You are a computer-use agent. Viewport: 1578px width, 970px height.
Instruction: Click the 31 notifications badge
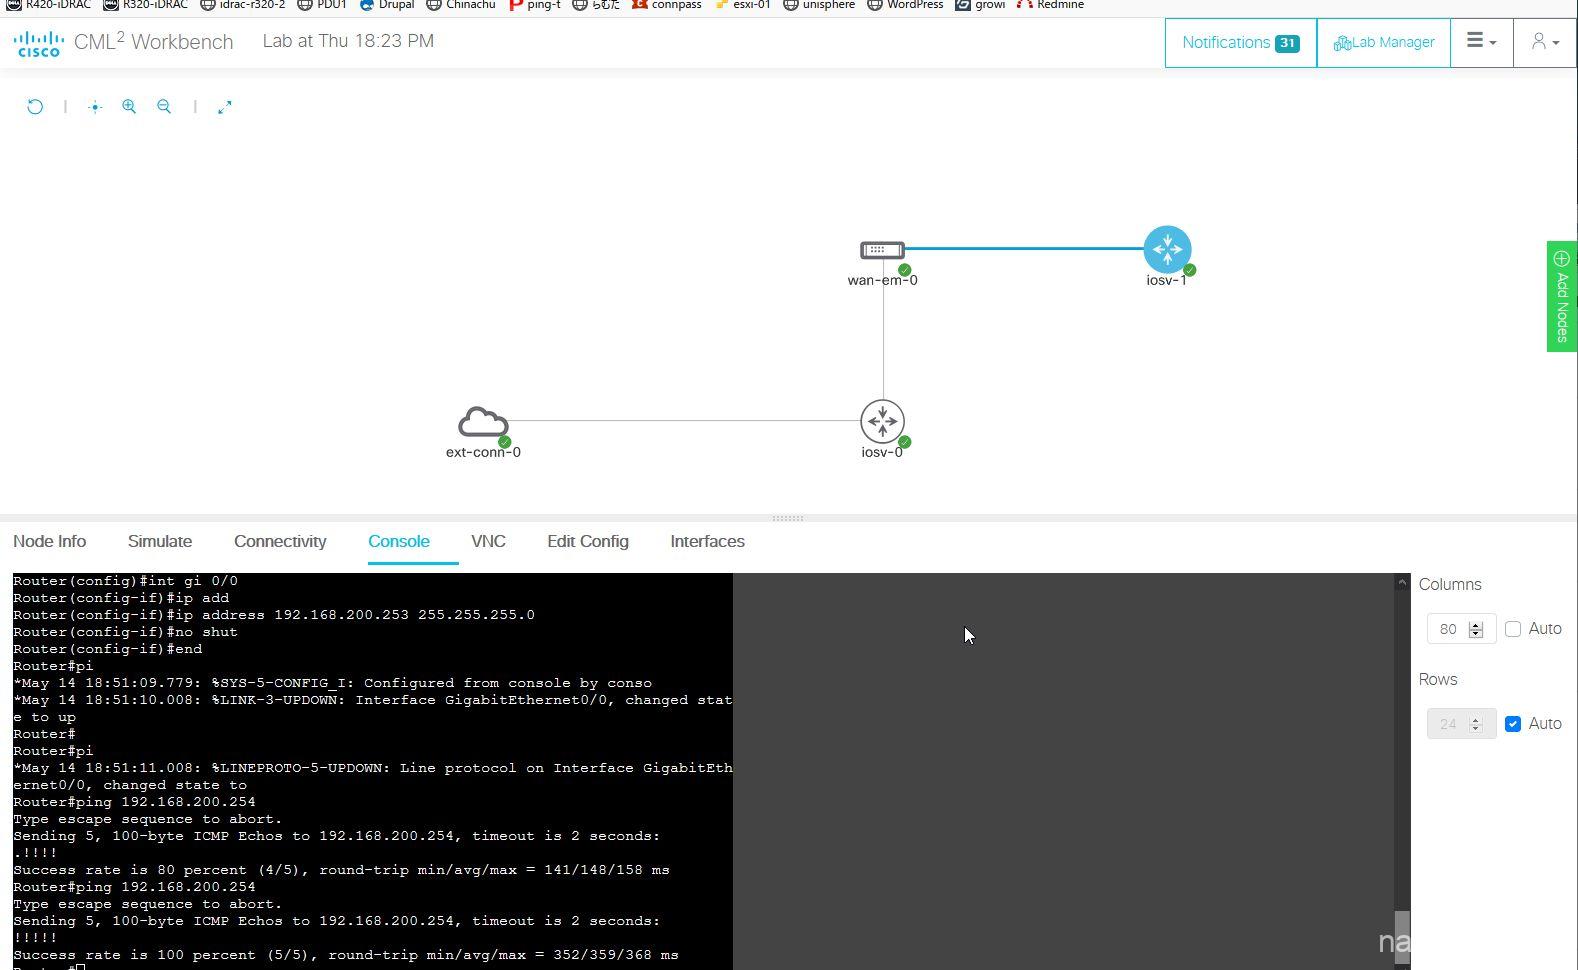point(1287,43)
